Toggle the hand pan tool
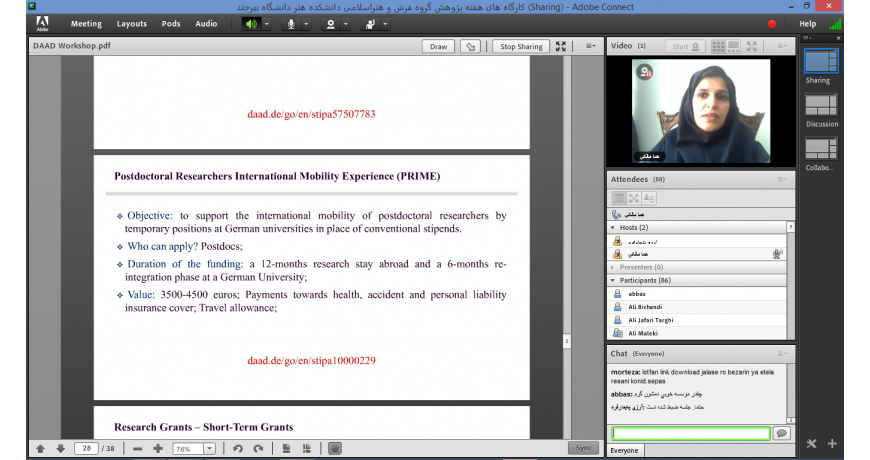This screenshot has height=460, width=870. [x=335, y=448]
